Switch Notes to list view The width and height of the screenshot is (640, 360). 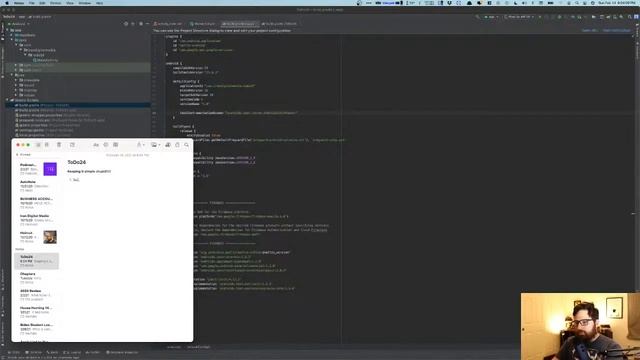tap(38, 145)
